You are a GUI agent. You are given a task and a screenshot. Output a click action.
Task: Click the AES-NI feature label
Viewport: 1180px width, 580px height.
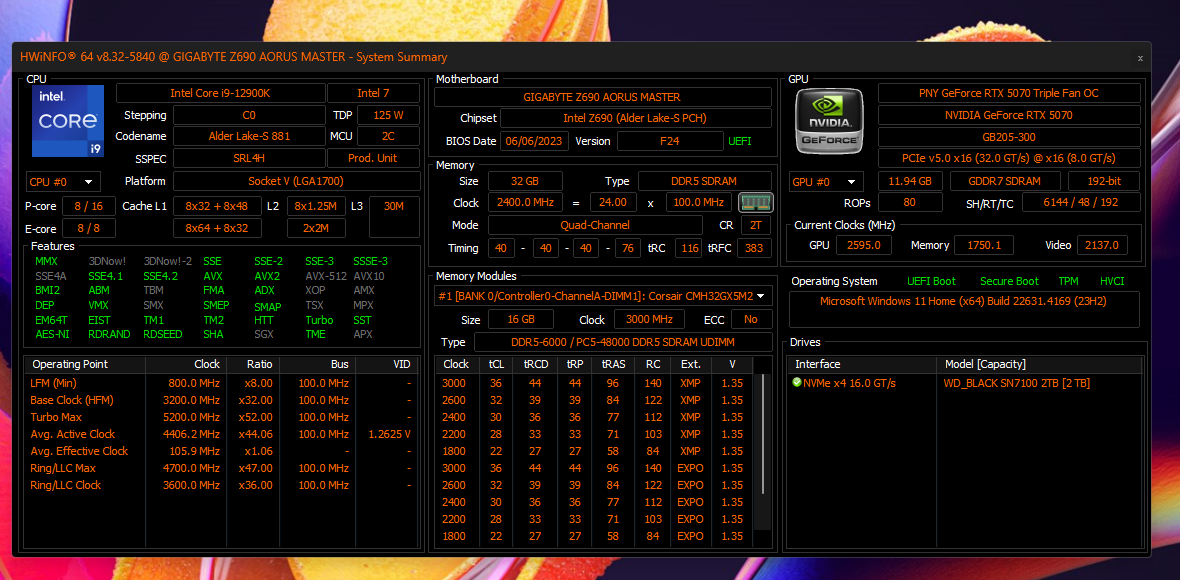pyautogui.click(x=52, y=334)
